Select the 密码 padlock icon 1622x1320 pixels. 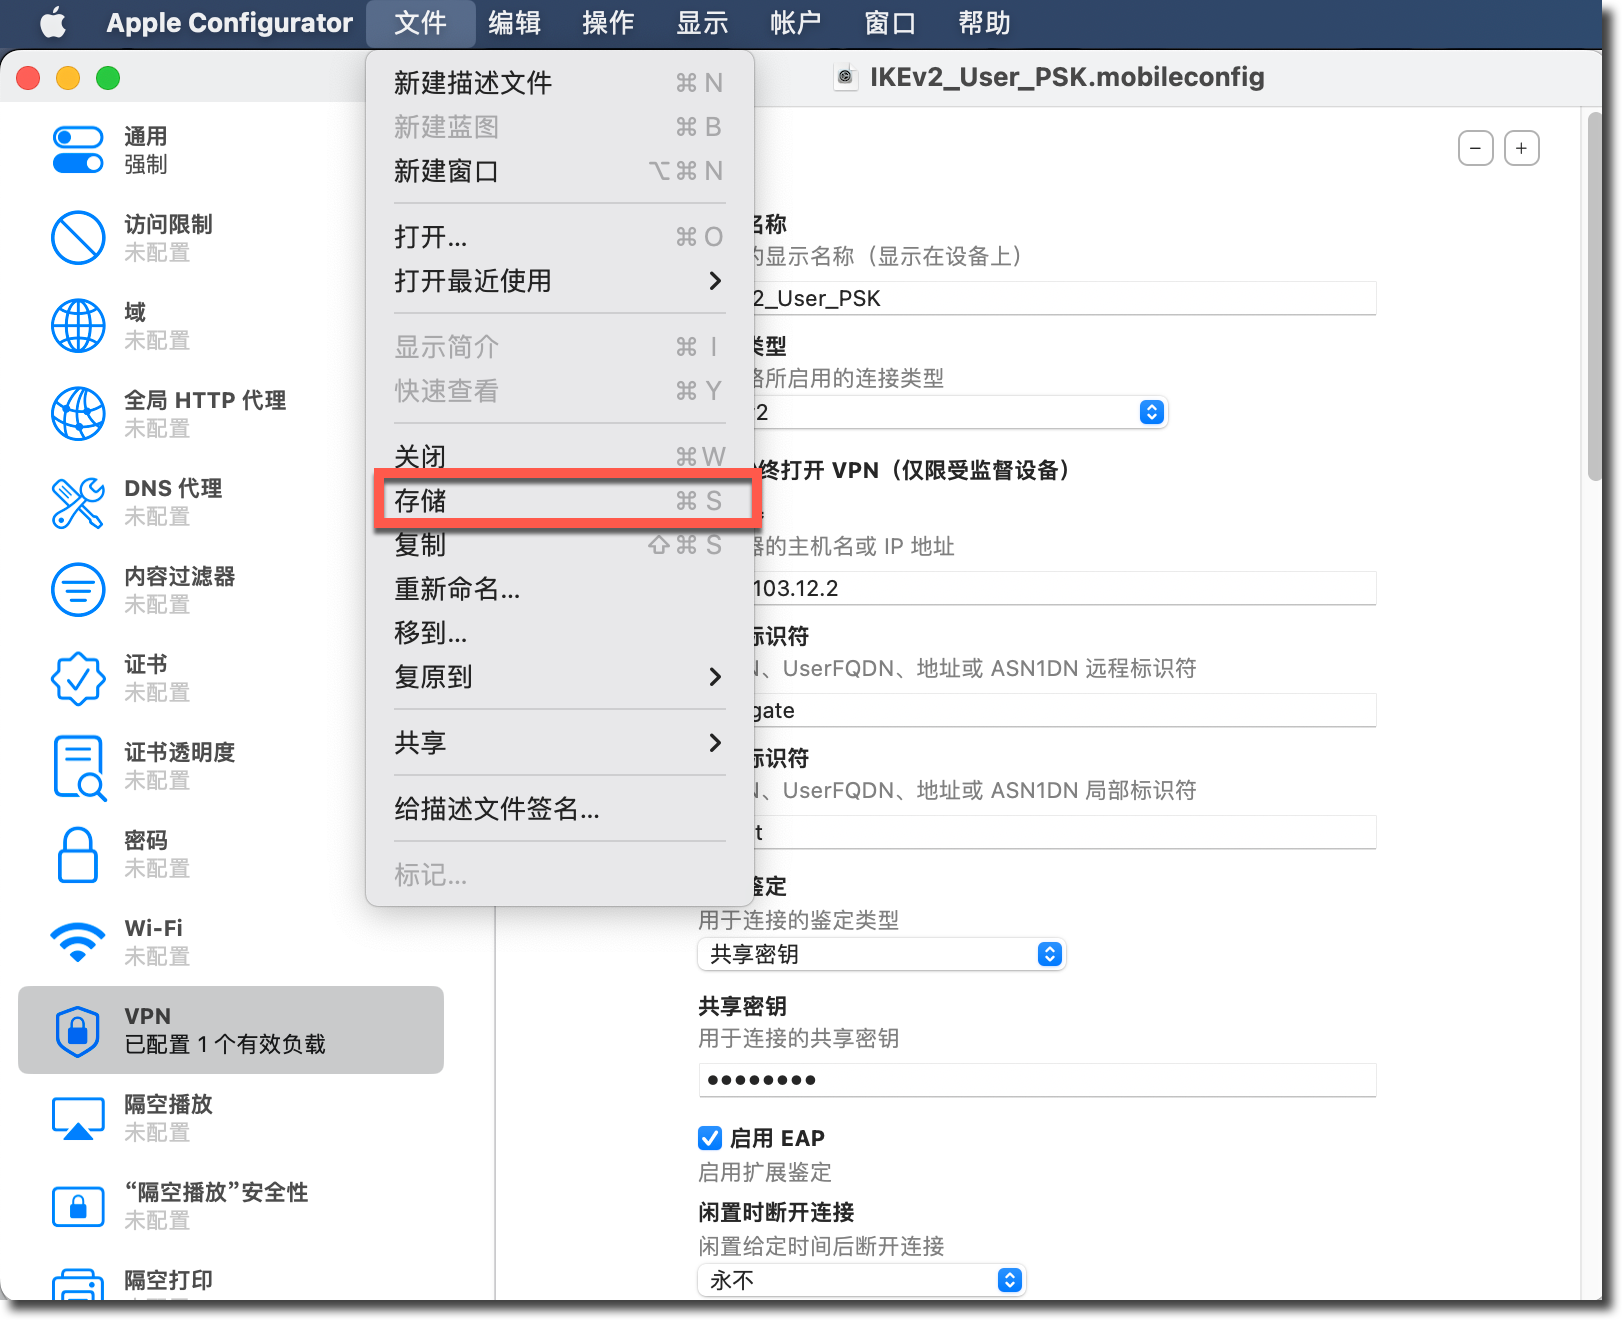click(x=78, y=855)
